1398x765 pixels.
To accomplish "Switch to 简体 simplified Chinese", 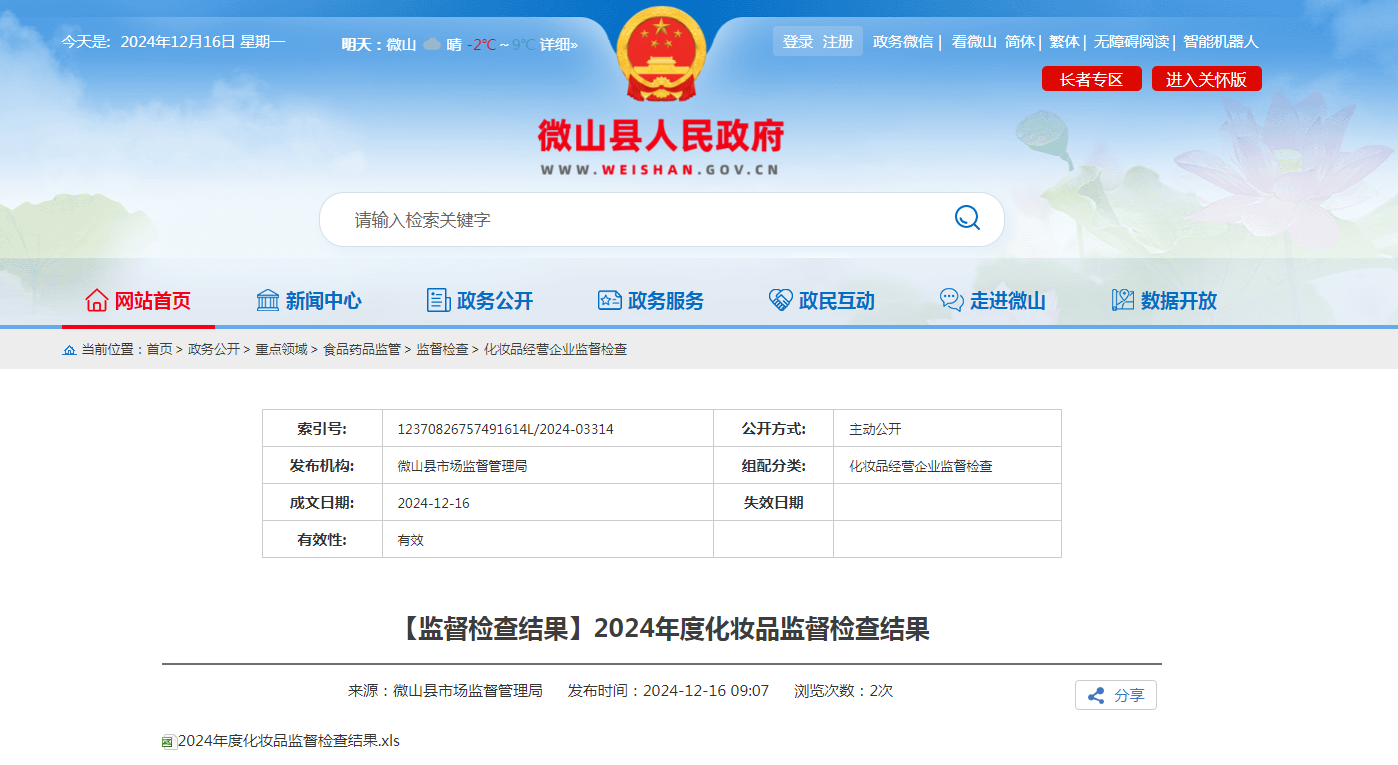I will pos(1020,42).
